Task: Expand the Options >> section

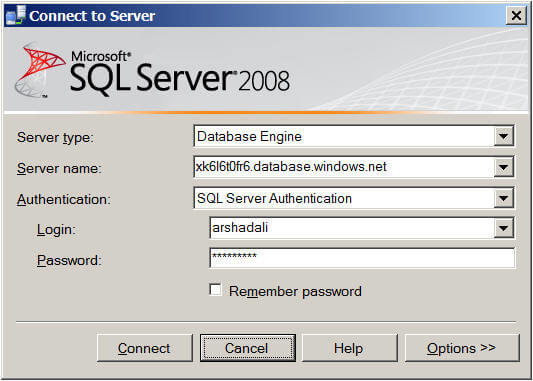Action: [462, 348]
